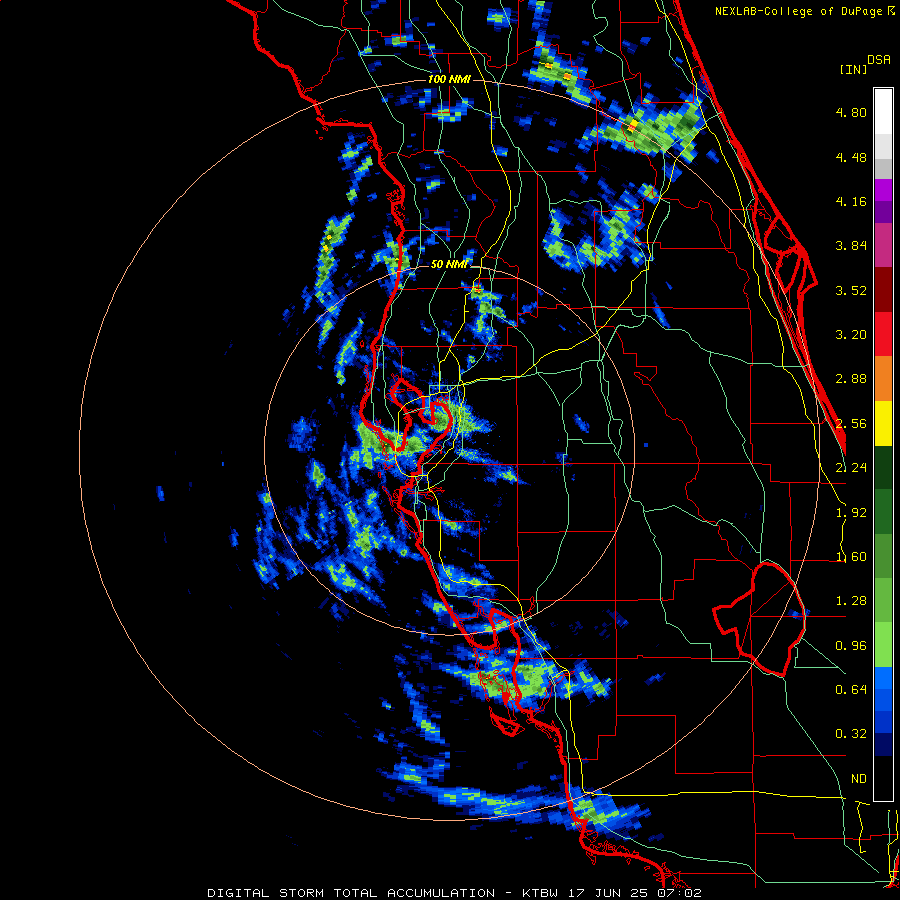The image size is (900, 900).
Task: Pick the darkest navy swatch beside 0.32
Action: click(883, 744)
